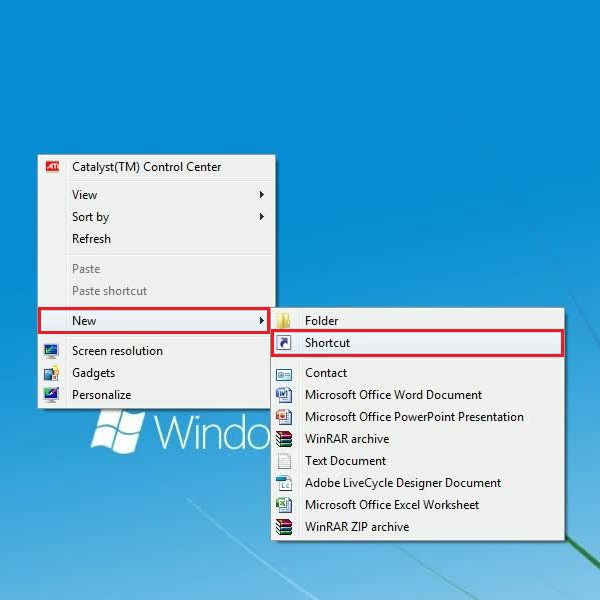This screenshot has width=600, height=600.
Task: Create a new Shortcut
Action: 417,343
